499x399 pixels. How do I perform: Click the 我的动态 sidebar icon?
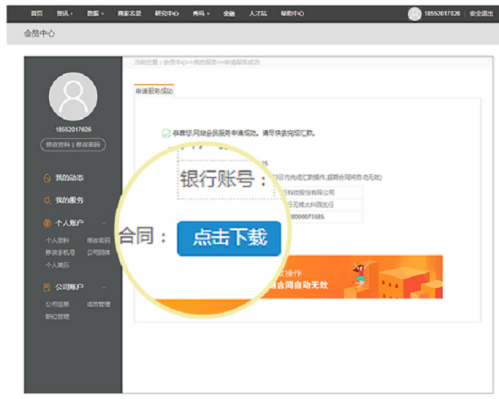coord(47,178)
